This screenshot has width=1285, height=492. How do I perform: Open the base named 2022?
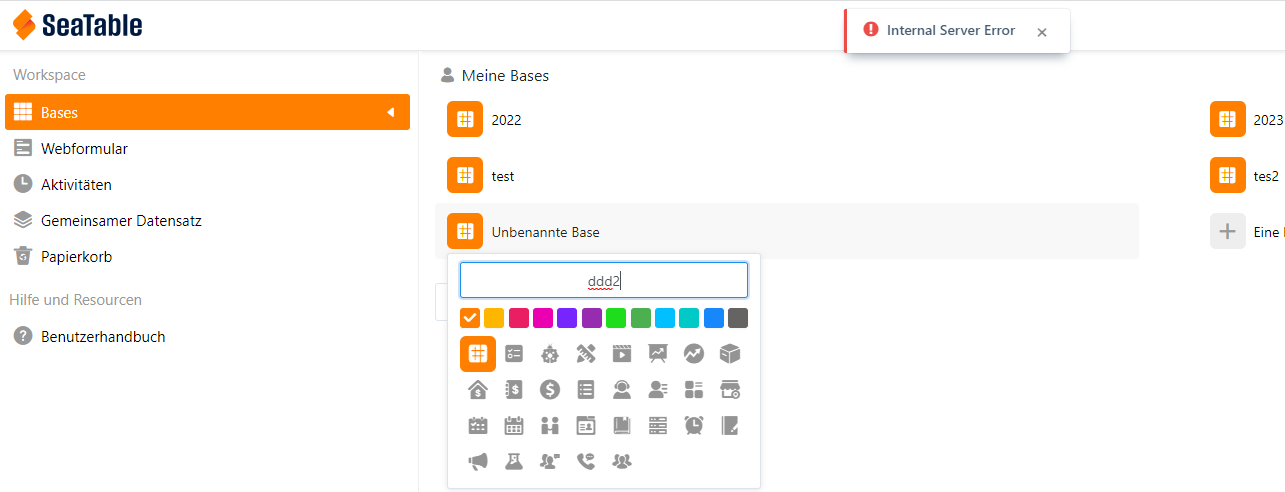point(506,120)
